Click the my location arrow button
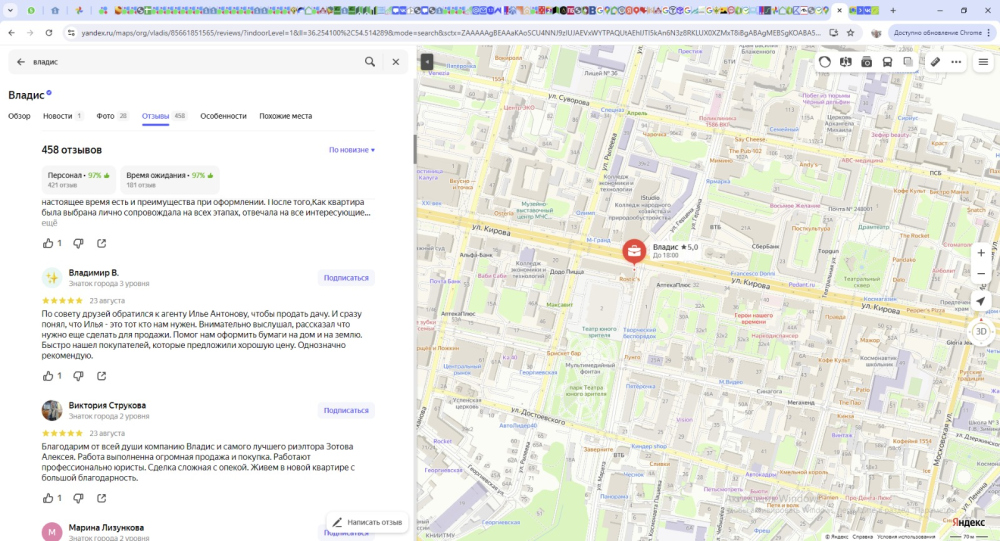 [x=981, y=301]
